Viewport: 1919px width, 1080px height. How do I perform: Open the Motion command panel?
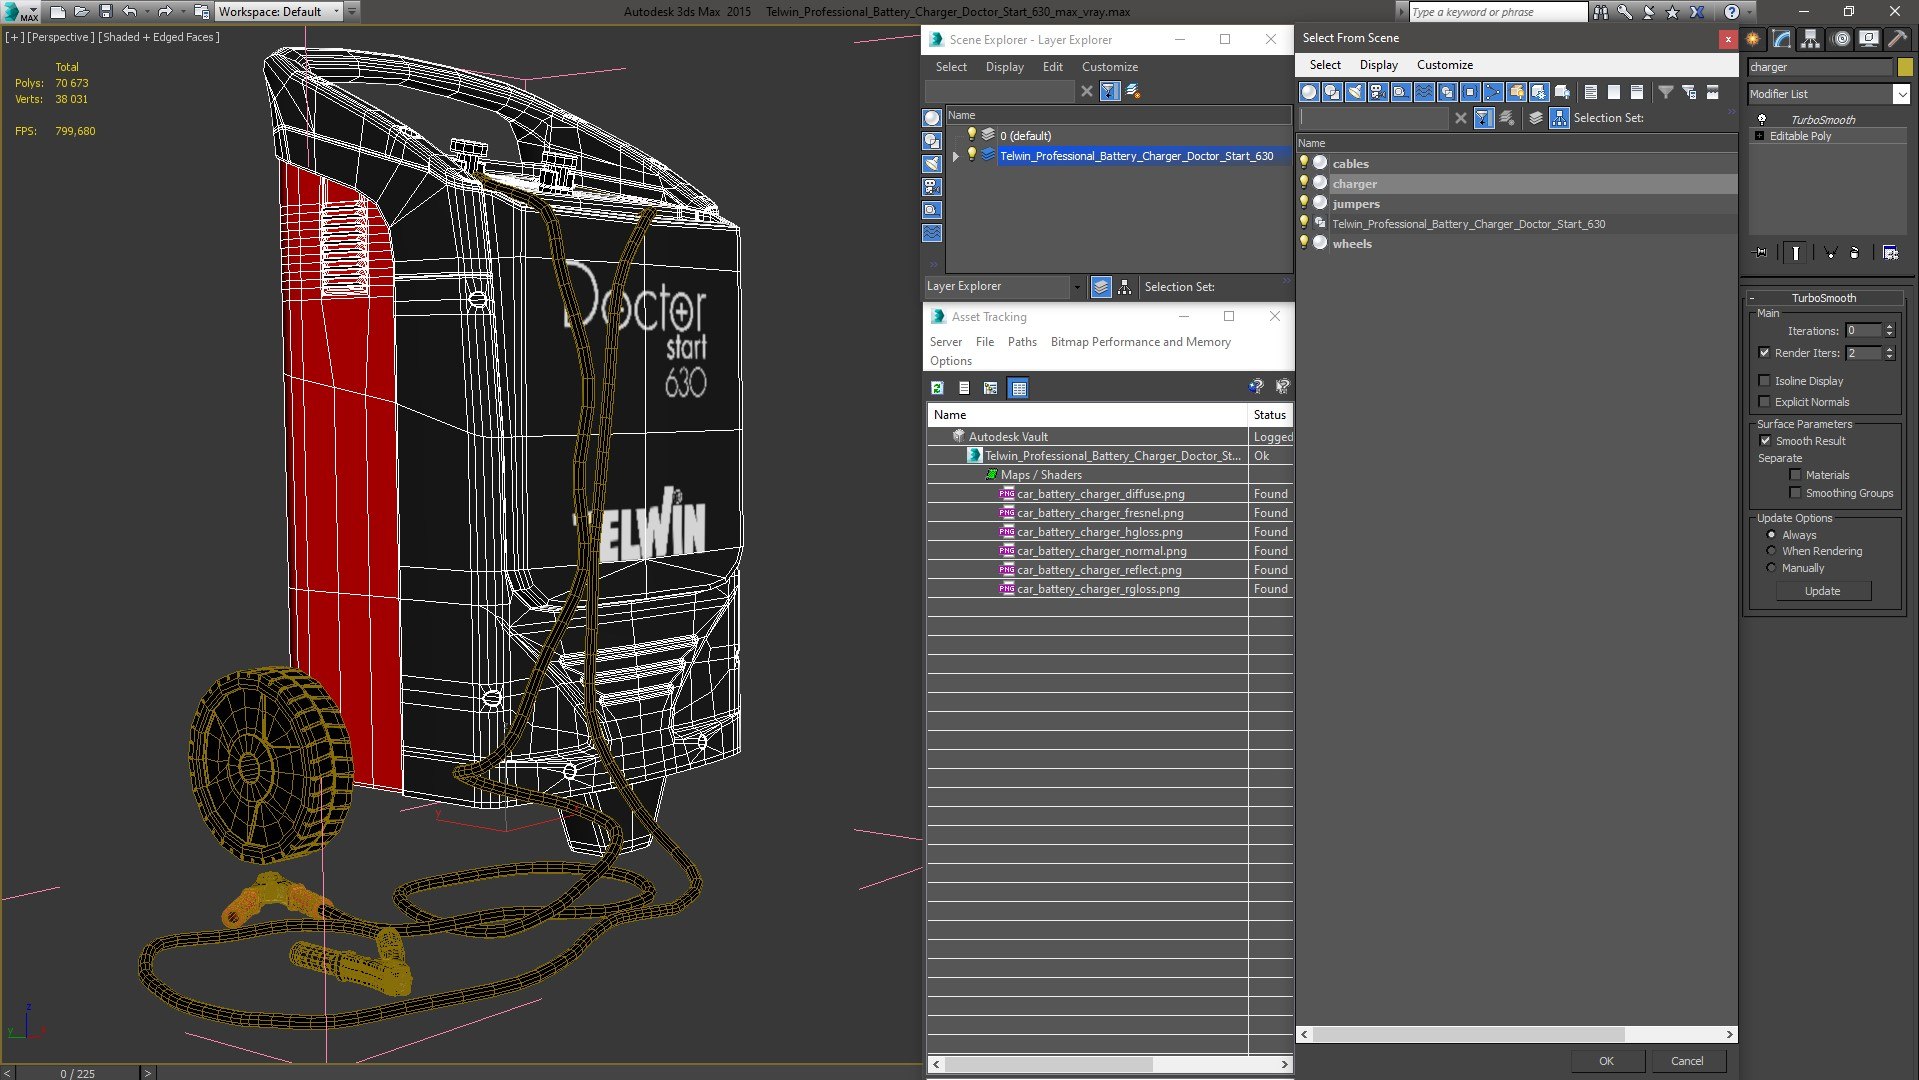1841,39
